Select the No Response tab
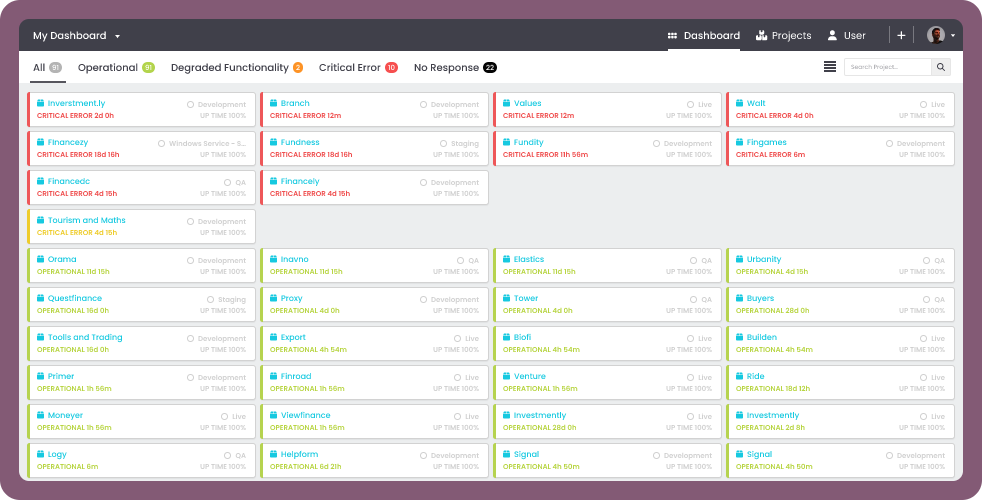The height and width of the screenshot is (500, 982). 455,68
